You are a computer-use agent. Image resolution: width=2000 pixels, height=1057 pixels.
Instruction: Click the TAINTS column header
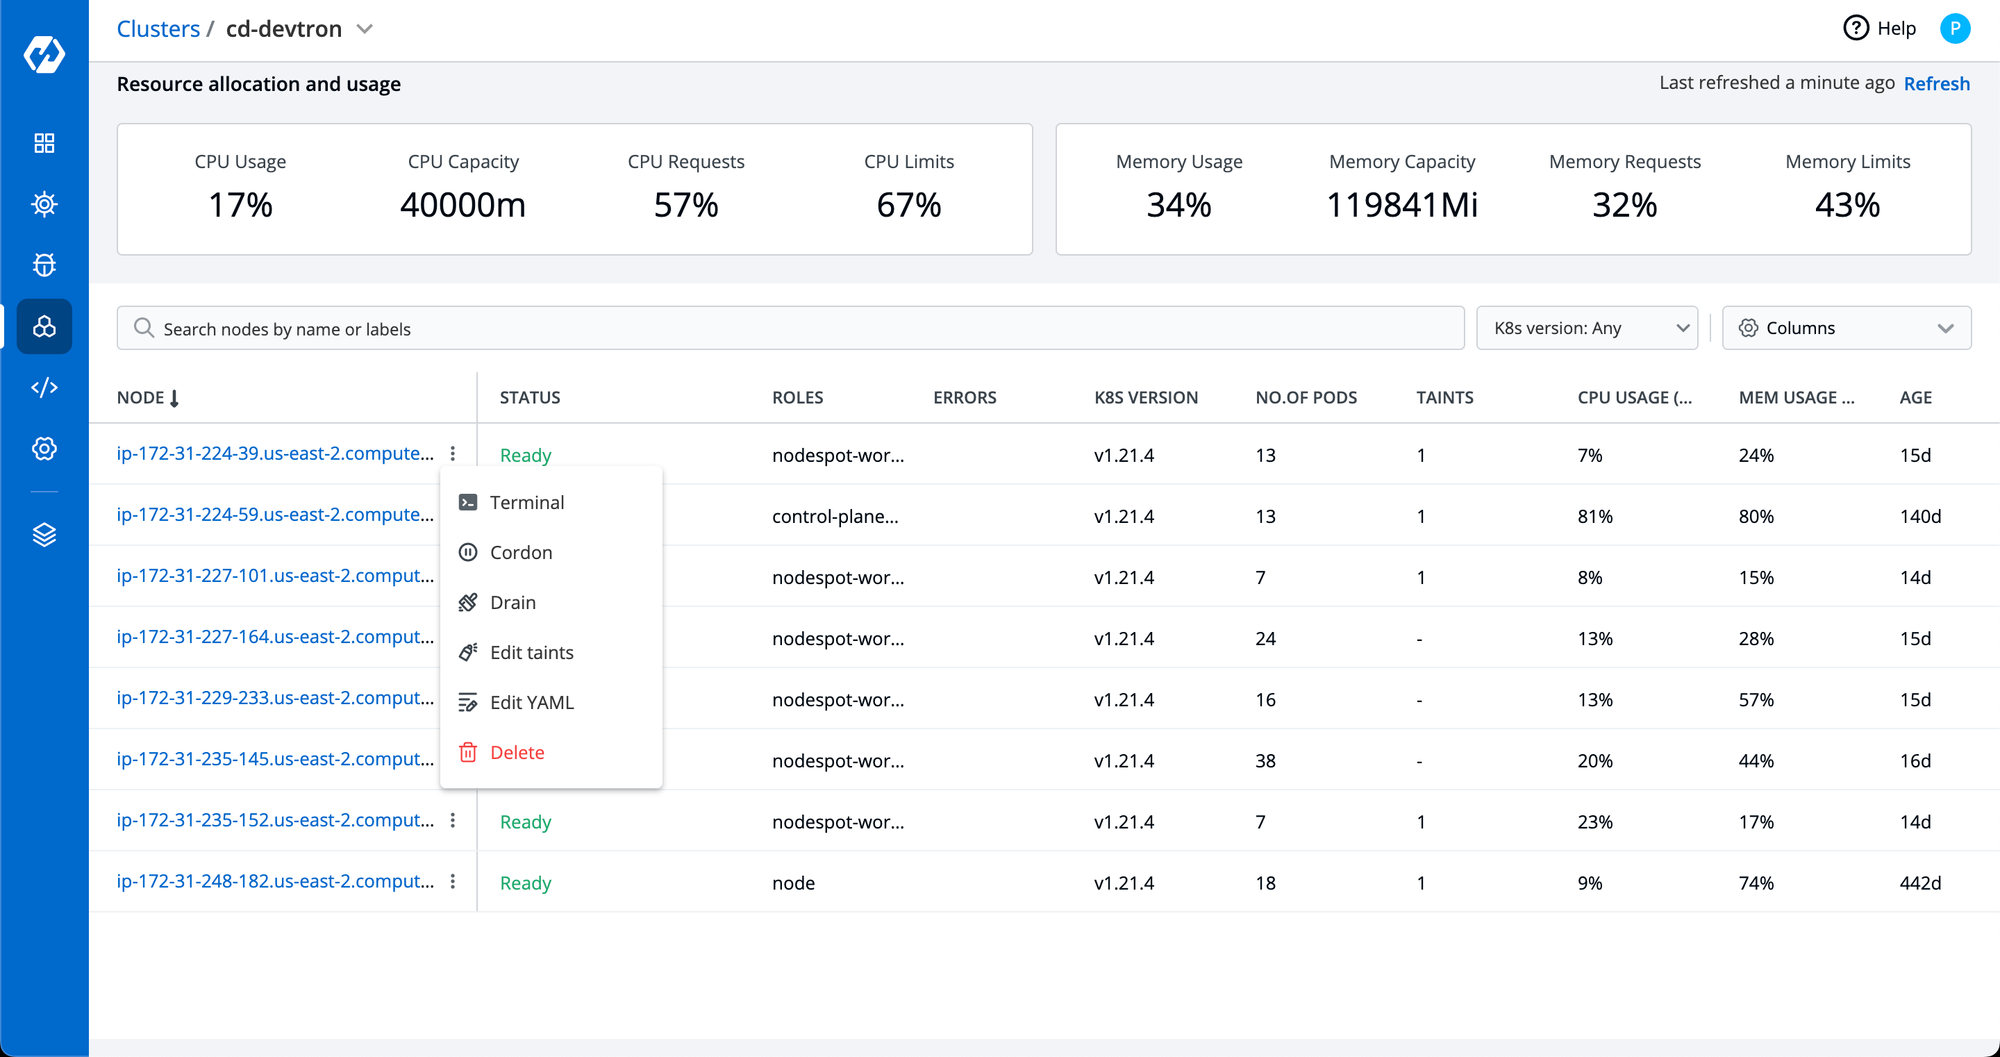(1445, 397)
